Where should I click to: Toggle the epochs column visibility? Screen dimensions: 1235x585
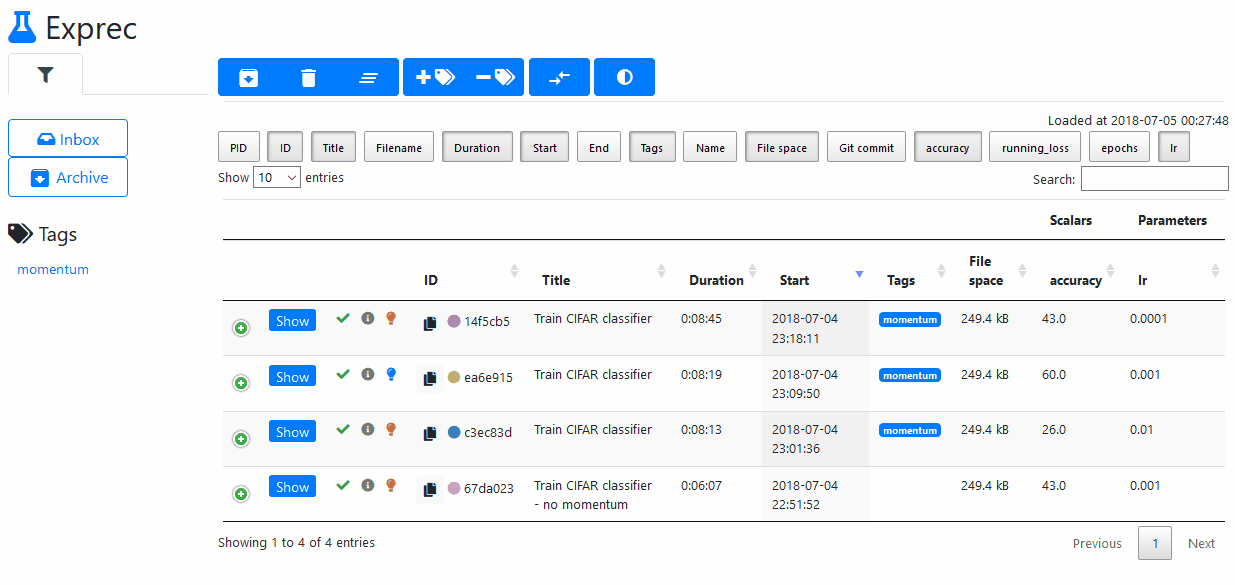(x=1120, y=148)
